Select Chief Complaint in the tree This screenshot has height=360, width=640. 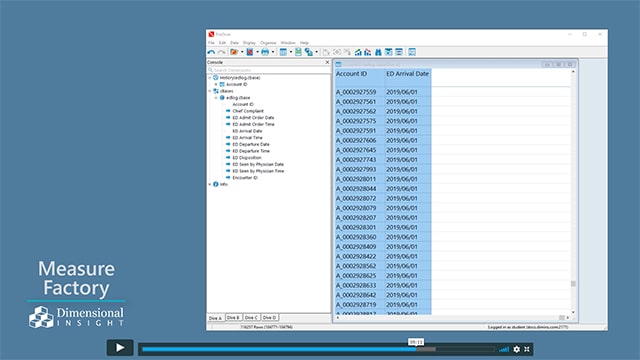point(248,111)
